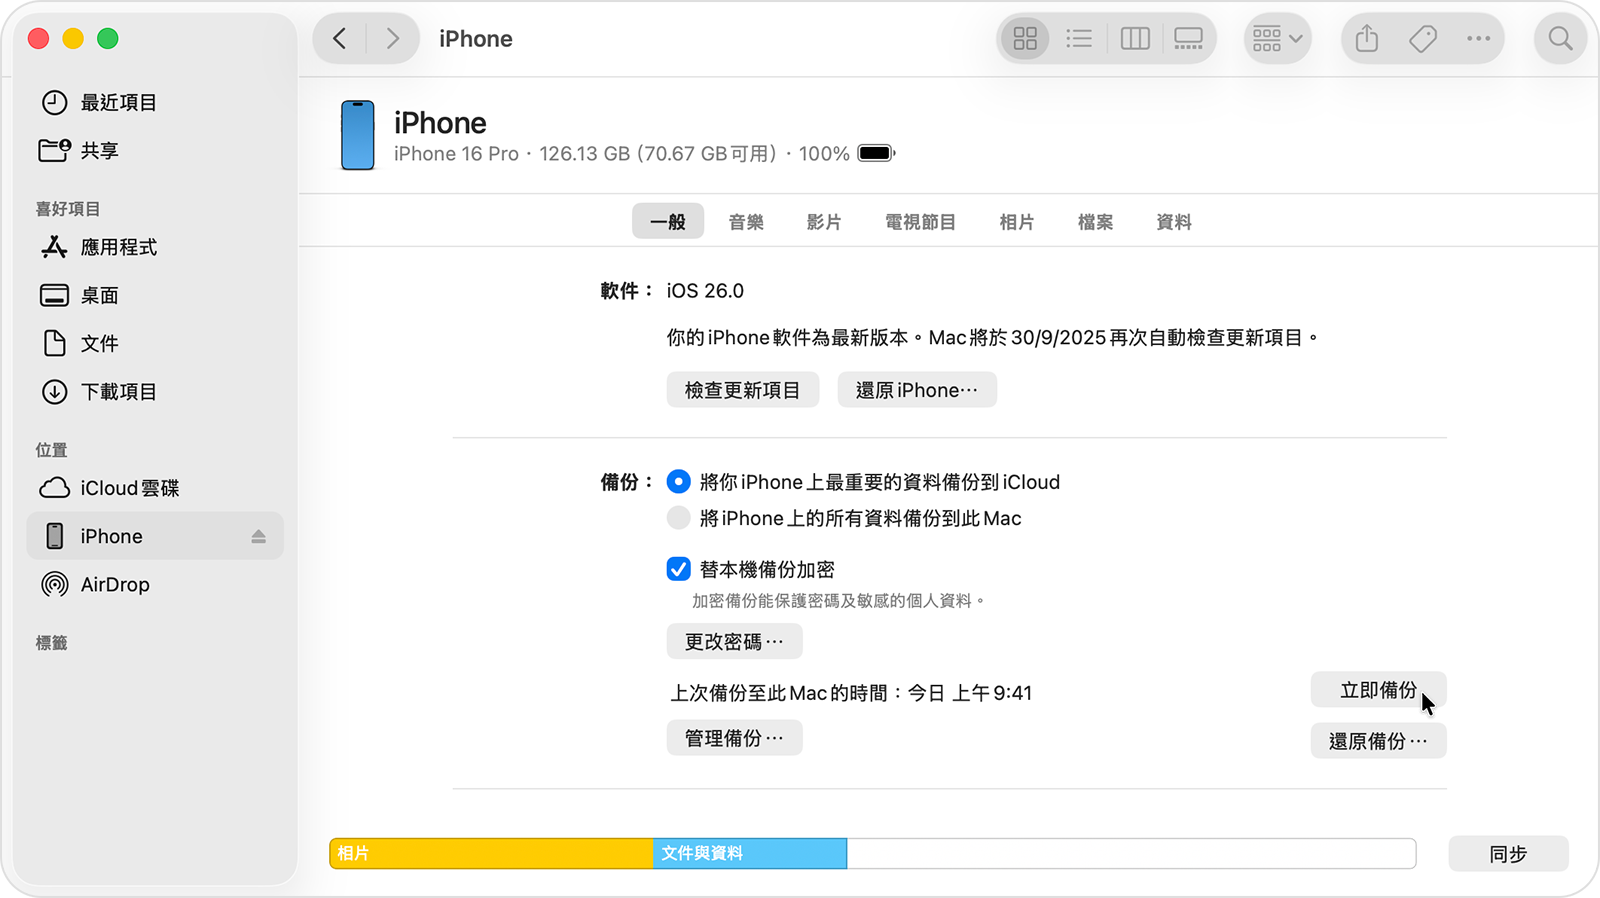Open 文件 in the sidebar
This screenshot has height=898, width=1600.
pos(155,343)
